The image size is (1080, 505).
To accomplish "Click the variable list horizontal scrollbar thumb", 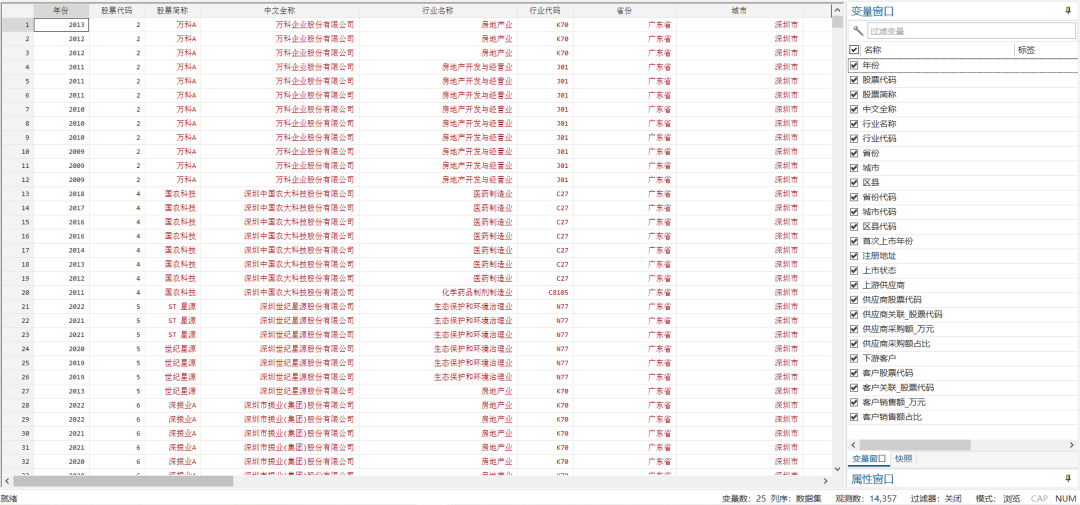I will pos(915,445).
